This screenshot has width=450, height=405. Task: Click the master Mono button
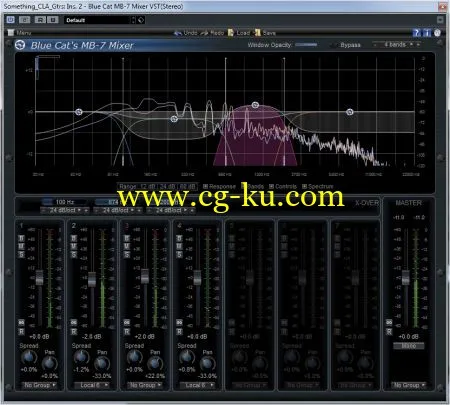click(x=409, y=346)
